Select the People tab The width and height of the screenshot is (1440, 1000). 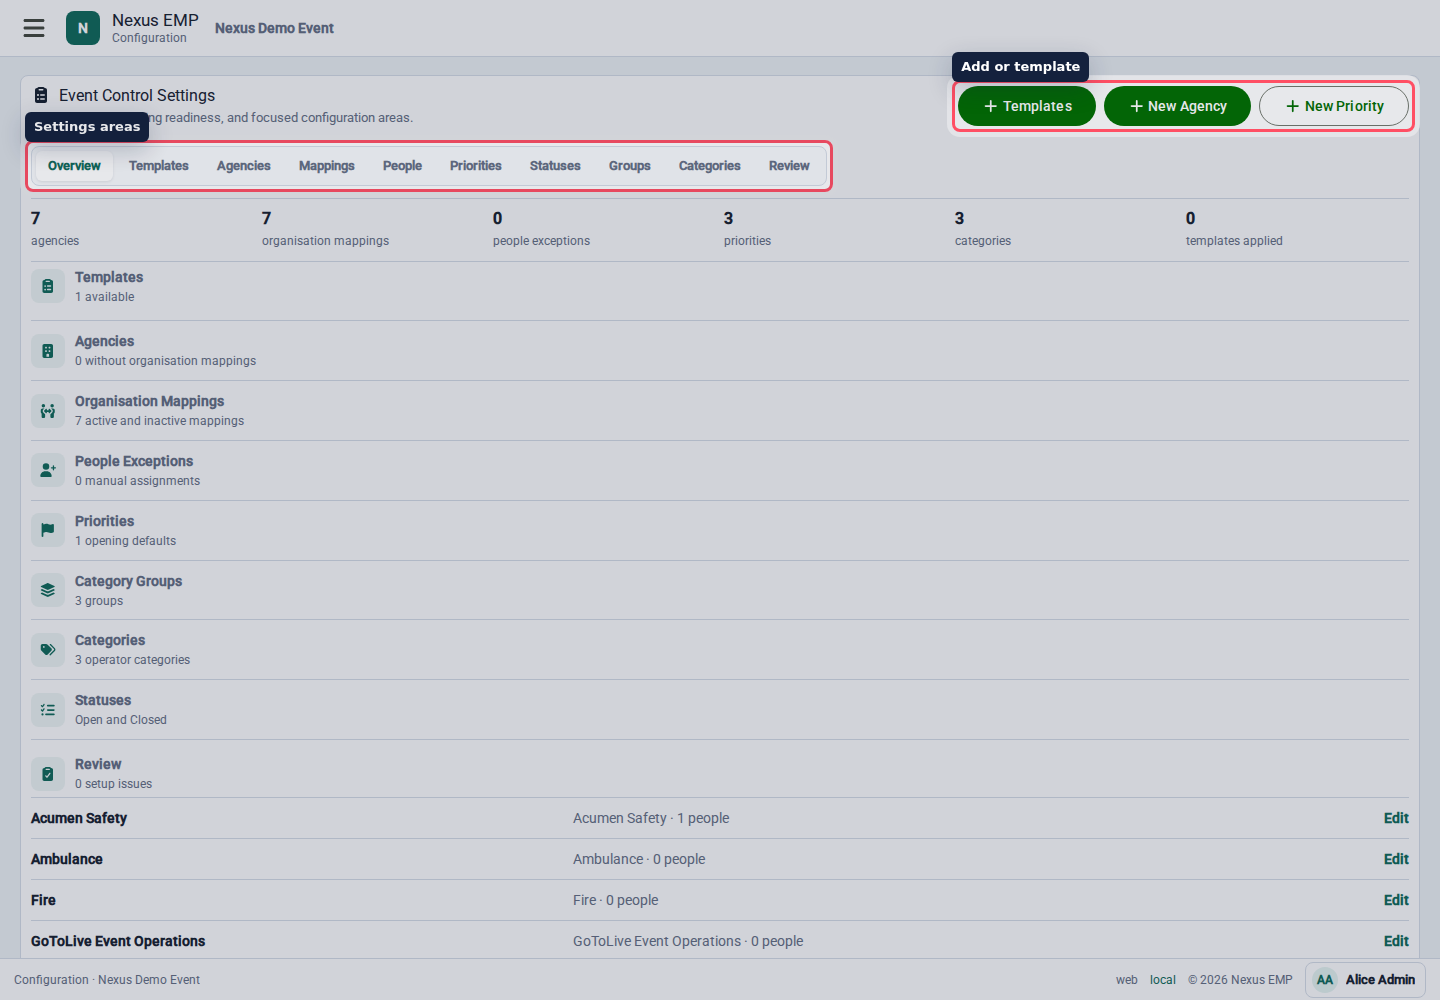point(402,166)
